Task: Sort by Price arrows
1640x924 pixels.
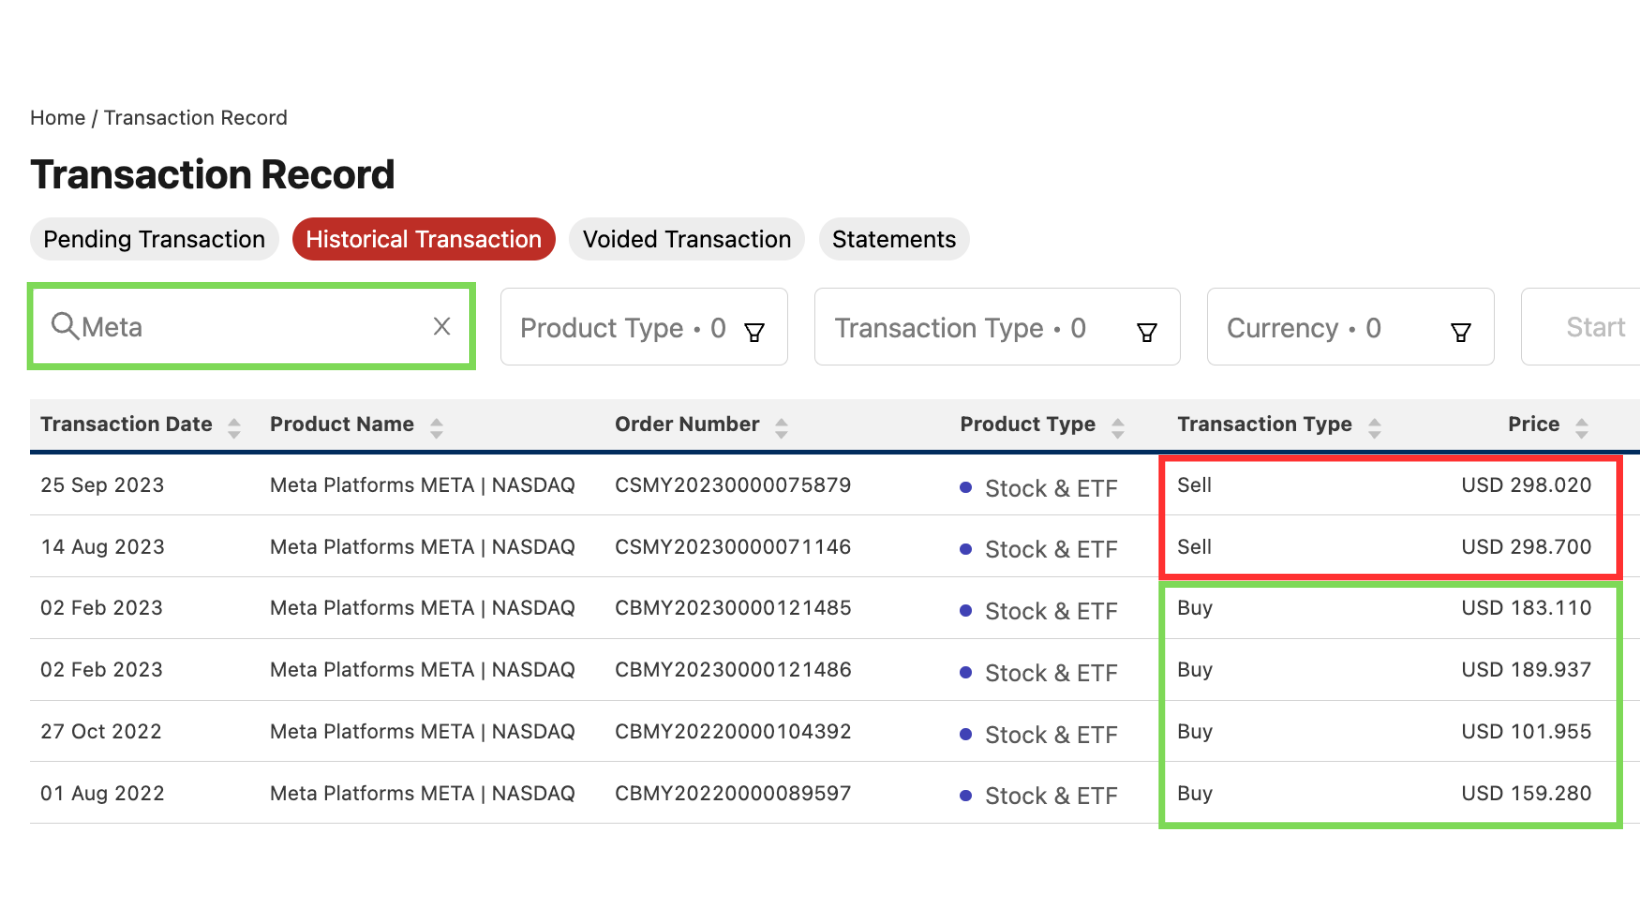Action: point(1581,428)
